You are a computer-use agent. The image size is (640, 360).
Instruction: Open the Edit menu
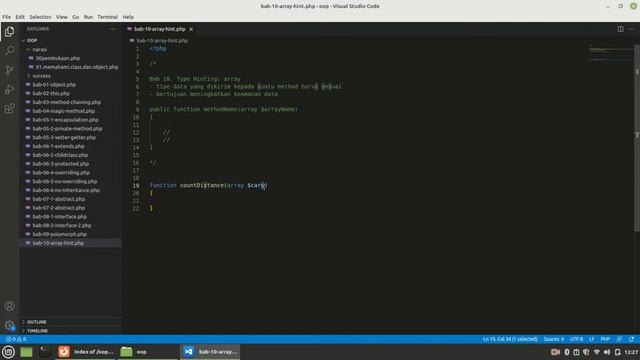(x=20, y=17)
